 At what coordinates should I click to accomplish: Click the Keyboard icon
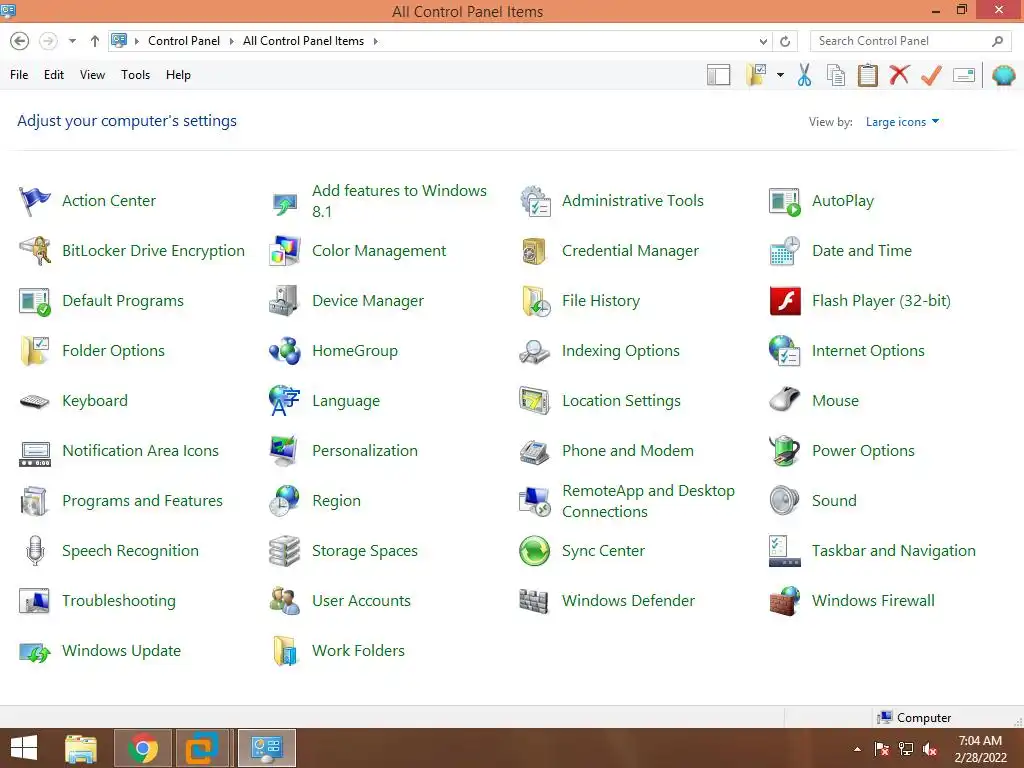point(35,401)
